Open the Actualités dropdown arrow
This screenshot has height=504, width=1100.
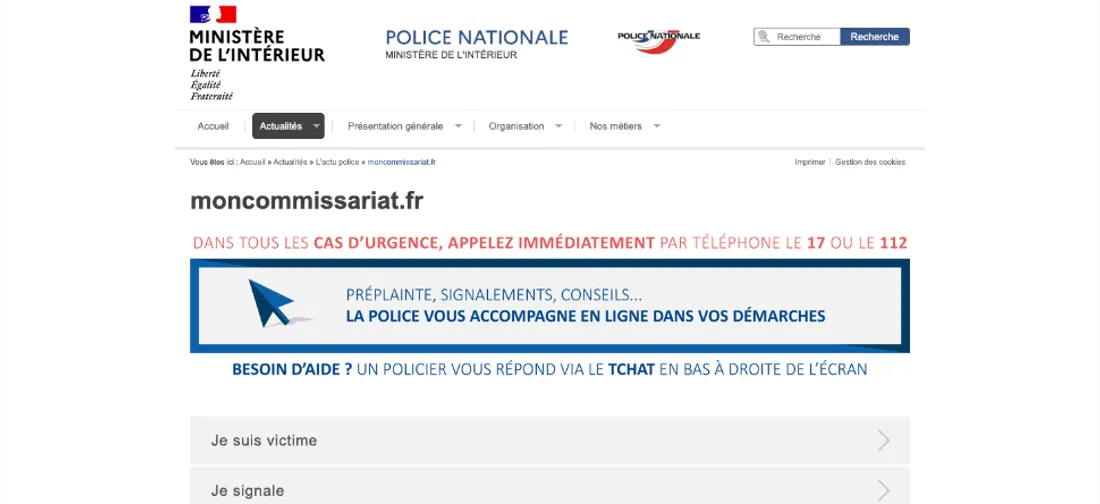pyautogui.click(x=317, y=126)
